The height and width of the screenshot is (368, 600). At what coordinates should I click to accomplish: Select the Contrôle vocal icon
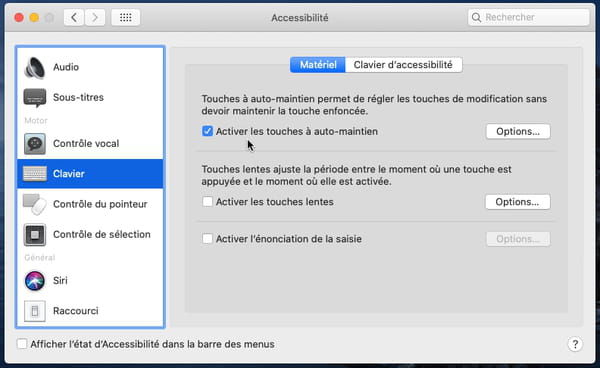(35, 143)
